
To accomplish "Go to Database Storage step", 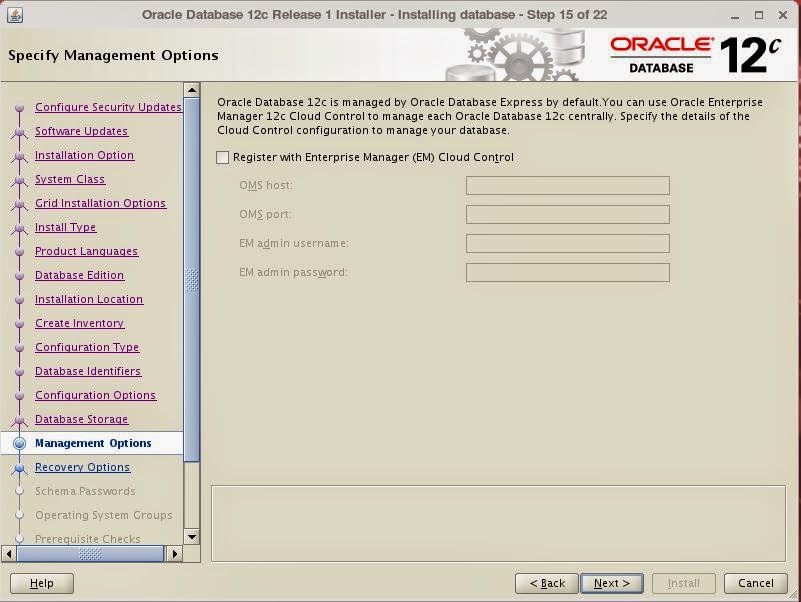I will point(81,419).
